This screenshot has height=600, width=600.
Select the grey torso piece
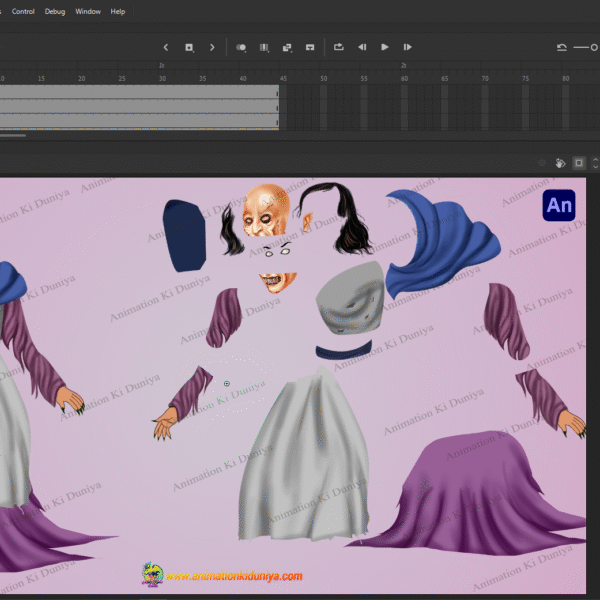(x=350, y=298)
